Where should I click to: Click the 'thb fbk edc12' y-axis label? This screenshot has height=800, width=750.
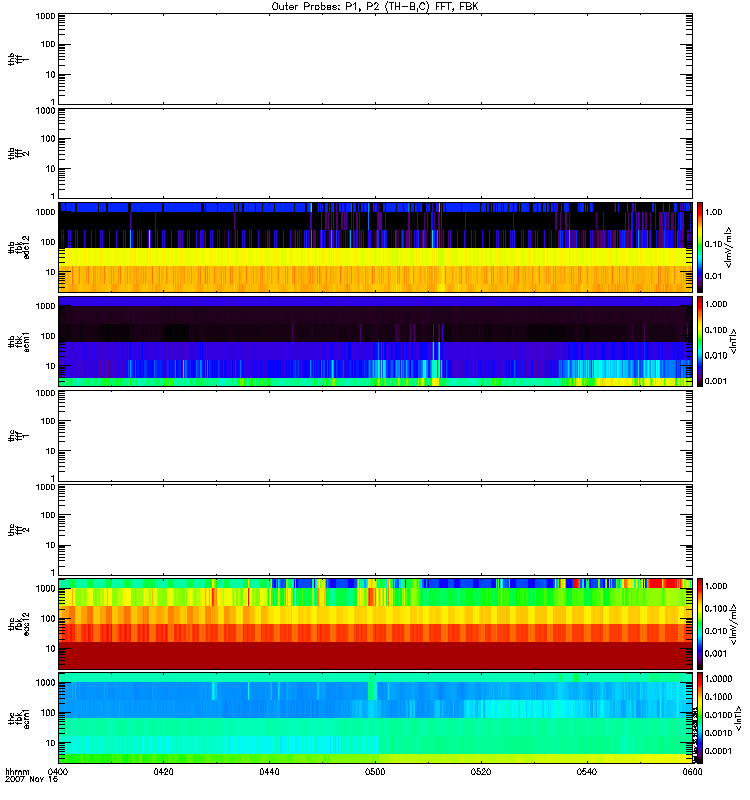19,247
